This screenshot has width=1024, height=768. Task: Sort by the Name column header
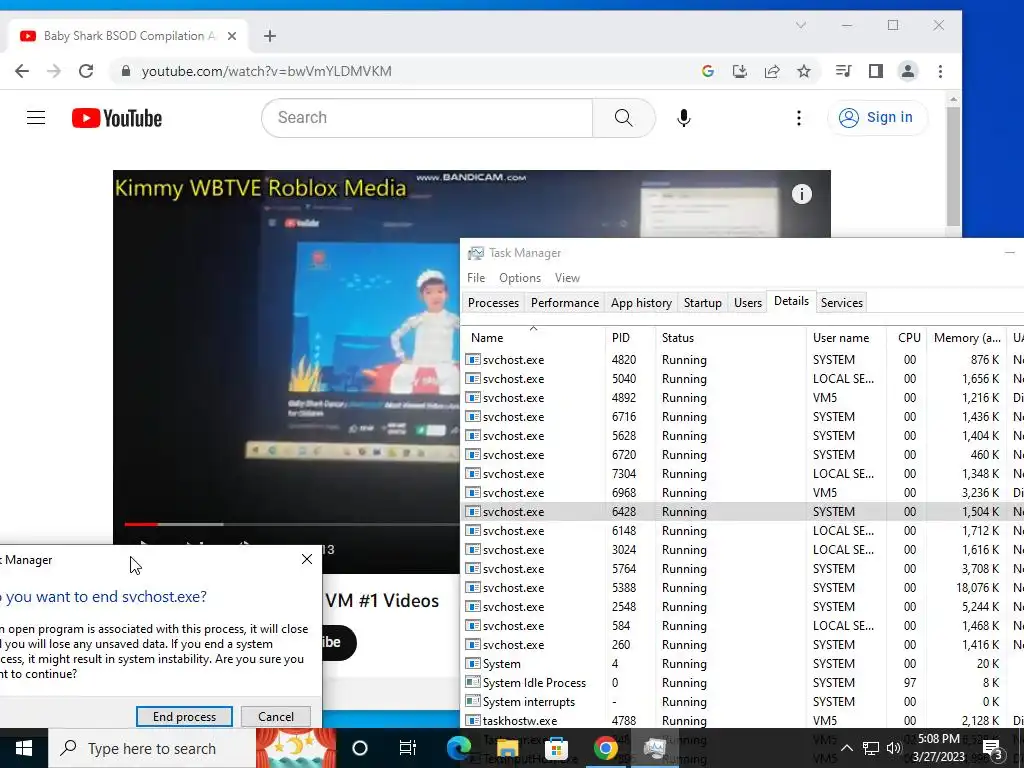(534, 337)
